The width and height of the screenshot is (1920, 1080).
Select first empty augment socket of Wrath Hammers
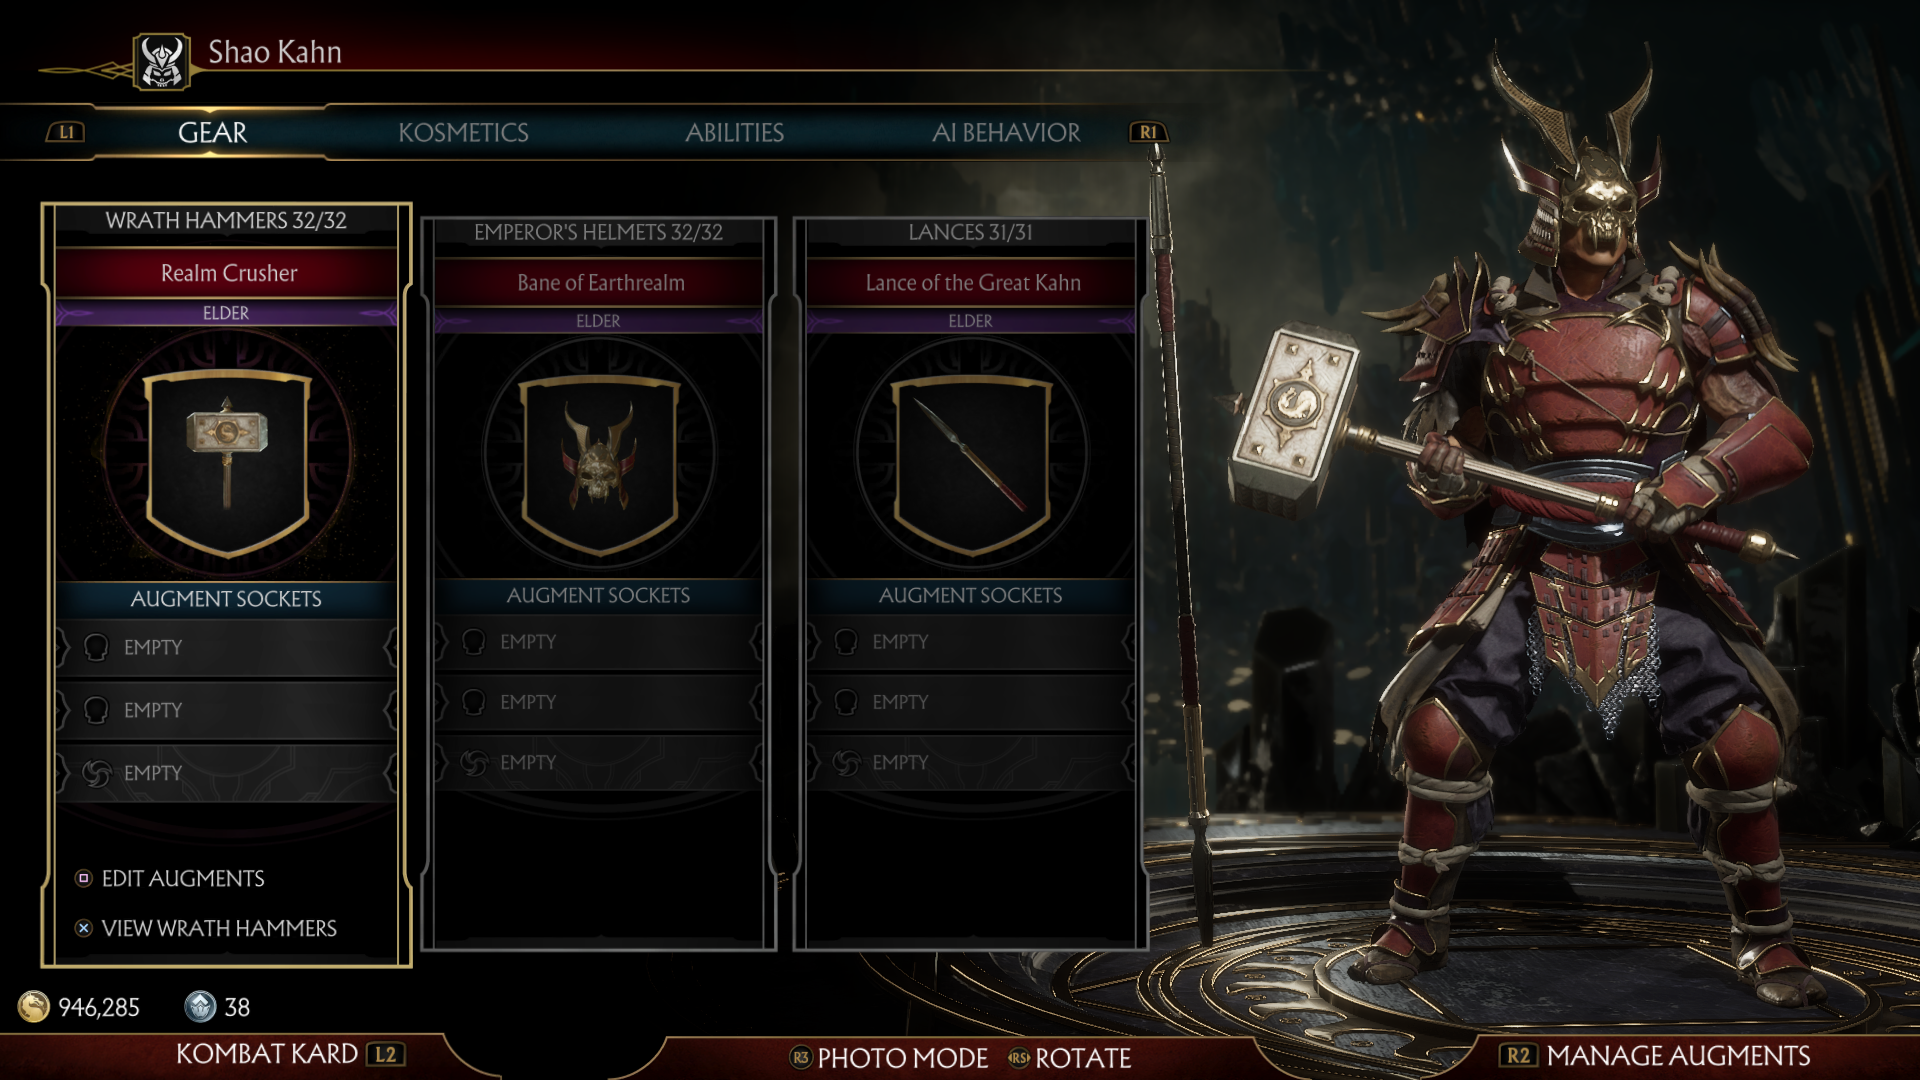[227, 648]
